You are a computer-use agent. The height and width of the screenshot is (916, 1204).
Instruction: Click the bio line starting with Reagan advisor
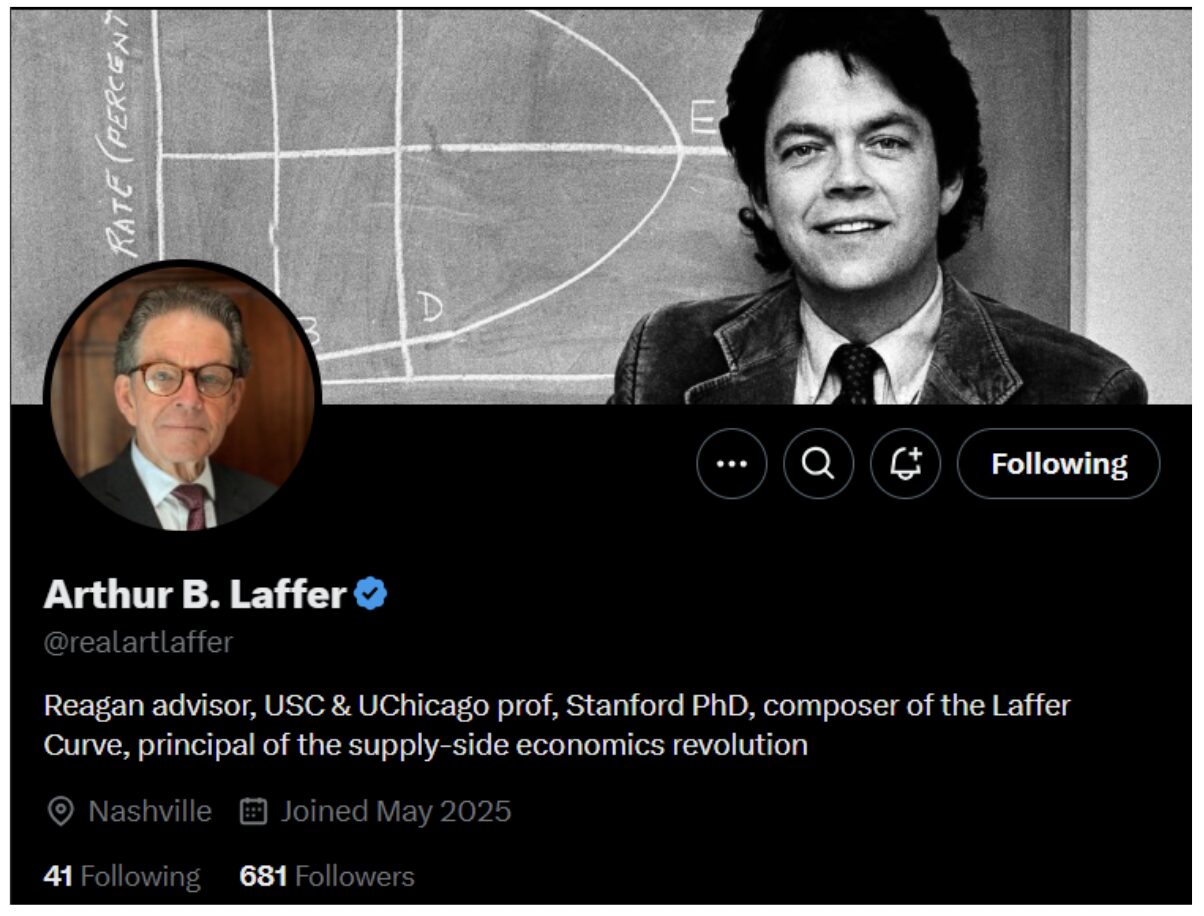(557, 706)
